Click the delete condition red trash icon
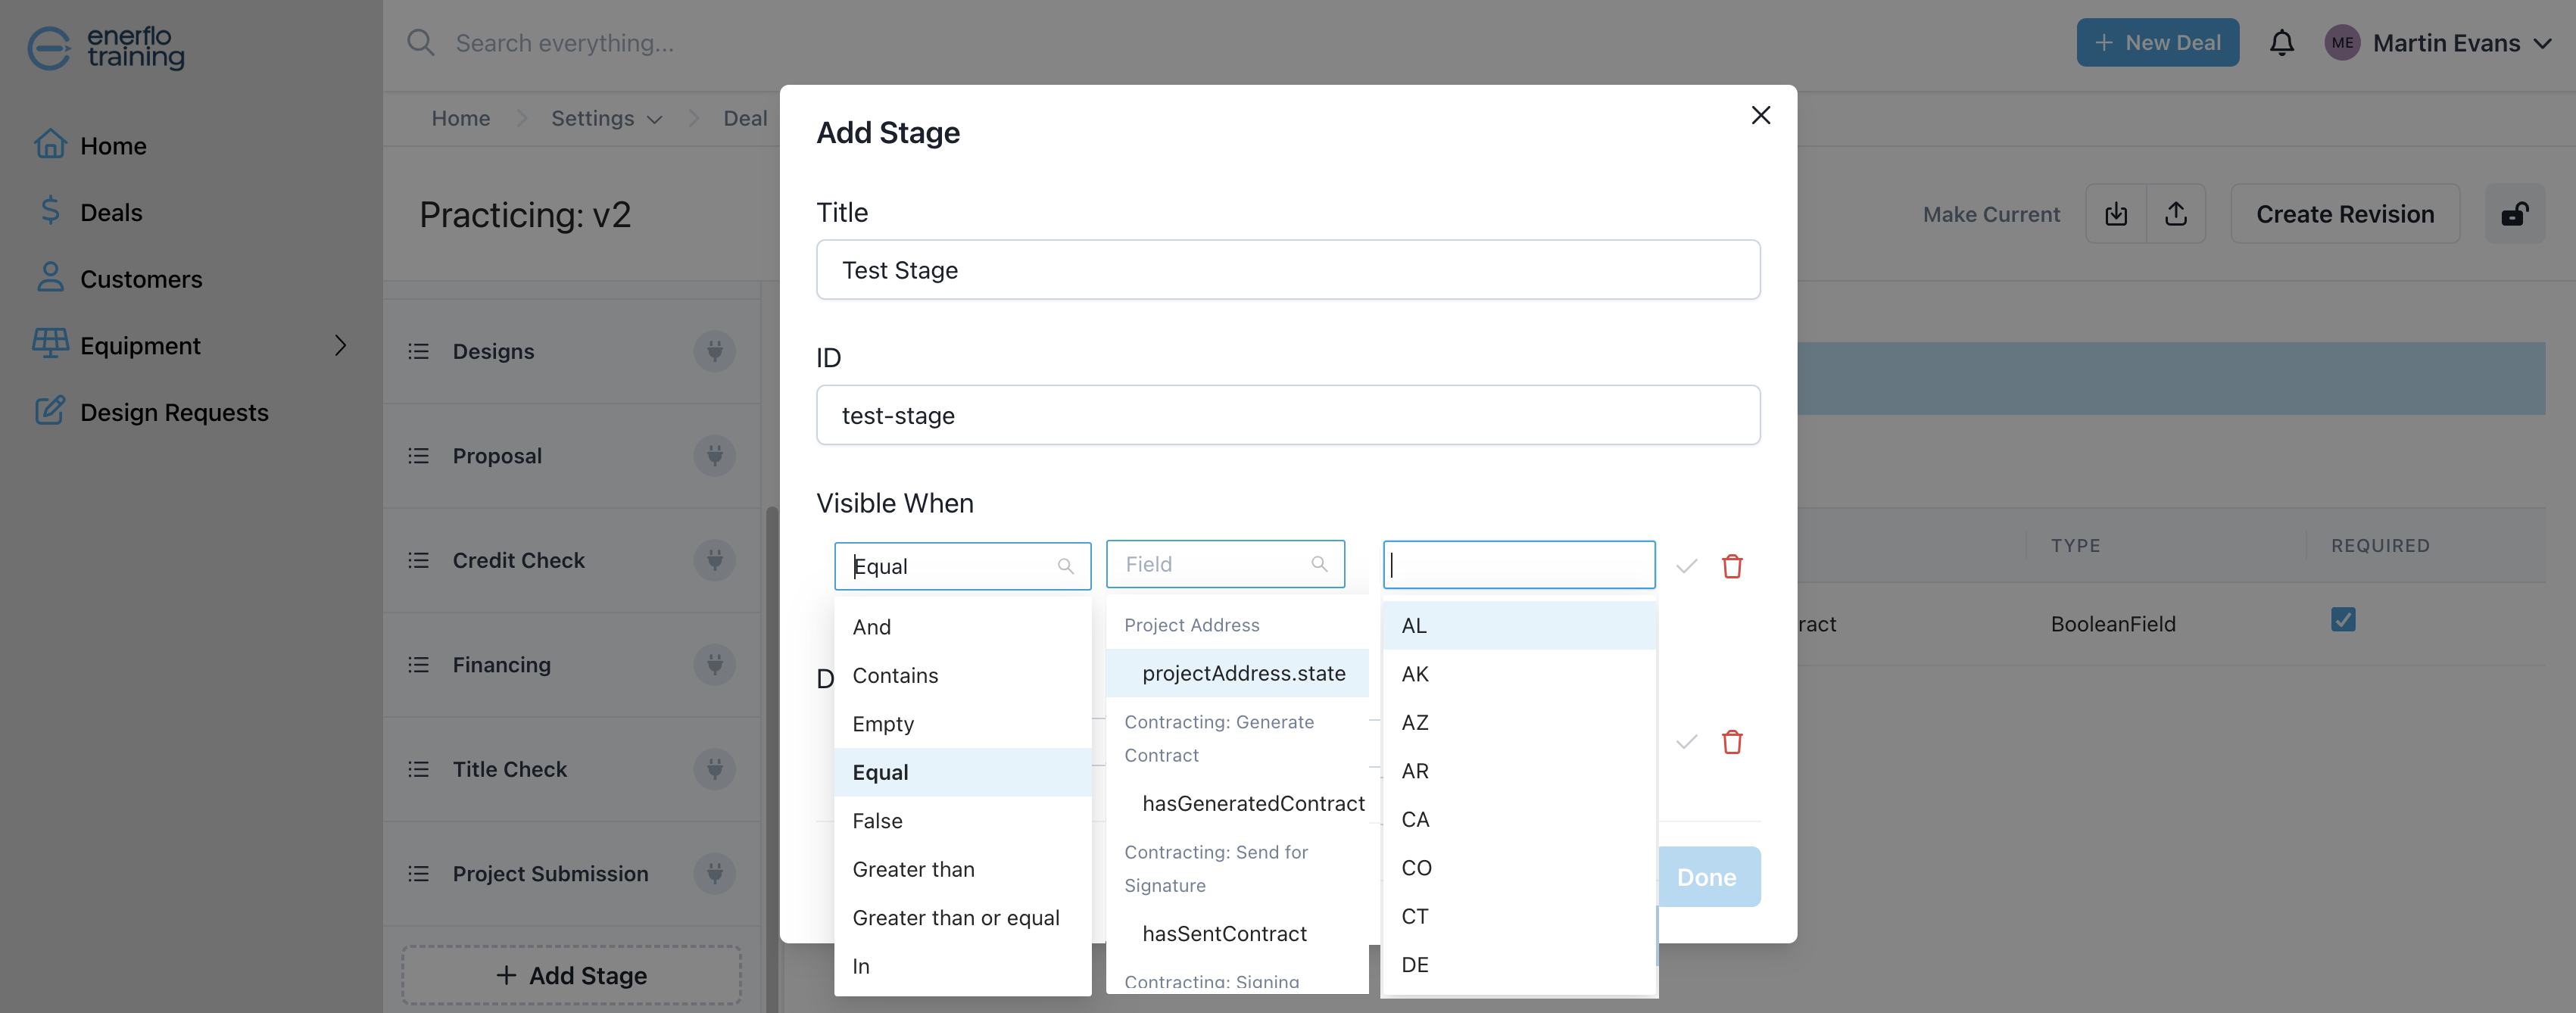Viewport: 2576px width, 1013px height. click(1730, 565)
